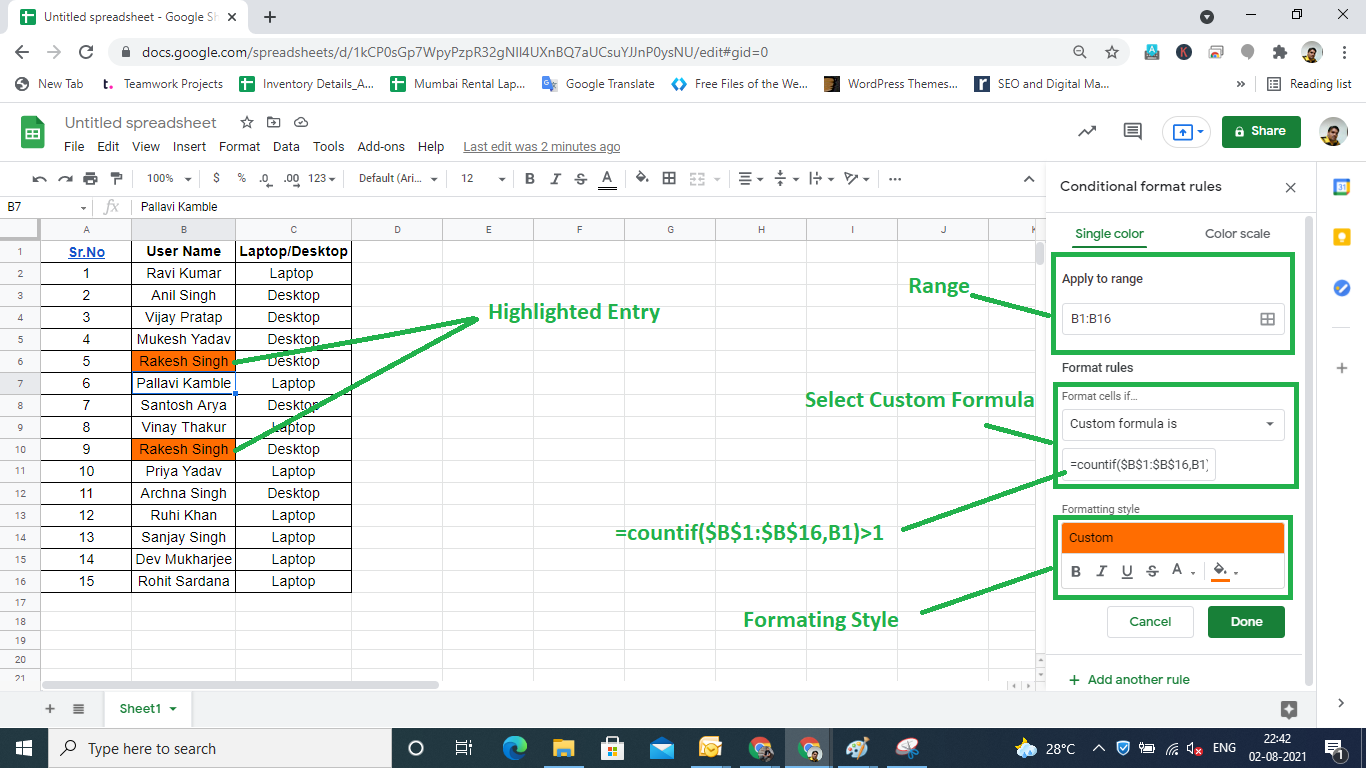This screenshot has width=1366, height=768.
Task: Toggle Strikethrough in the main toolbar
Action: click(x=581, y=179)
